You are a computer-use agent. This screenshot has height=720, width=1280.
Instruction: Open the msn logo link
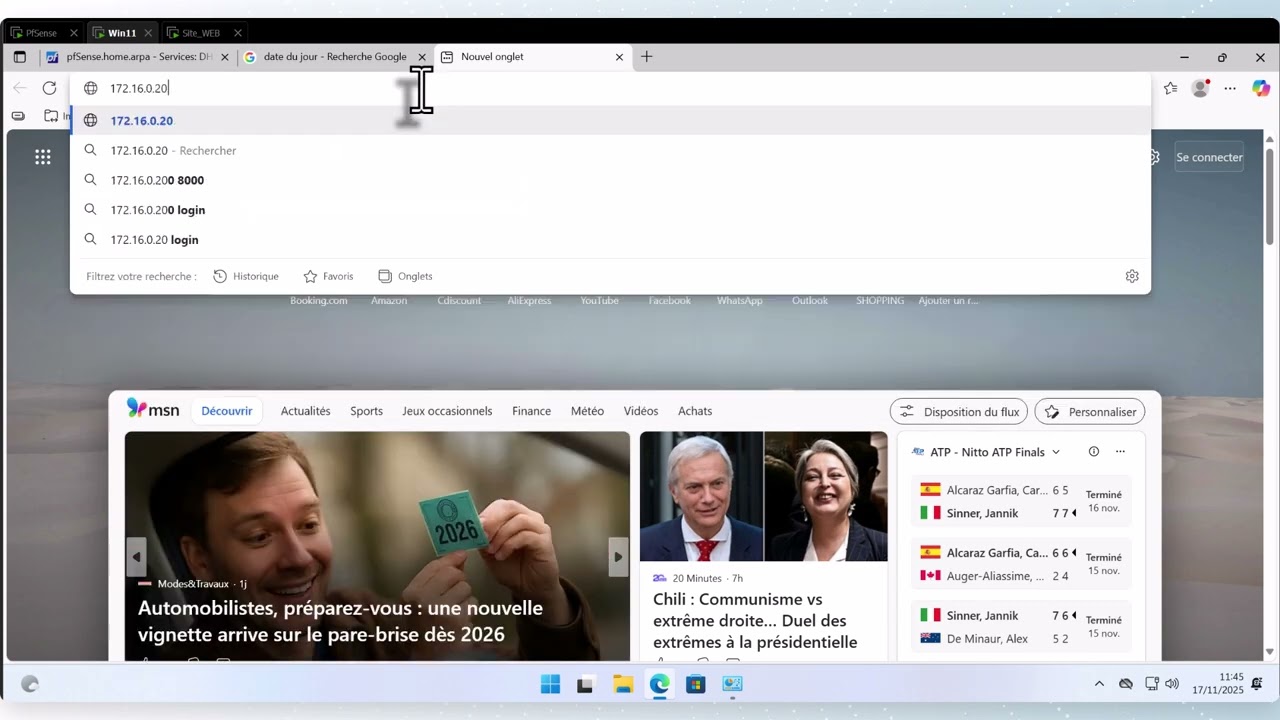pyautogui.click(x=153, y=410)
